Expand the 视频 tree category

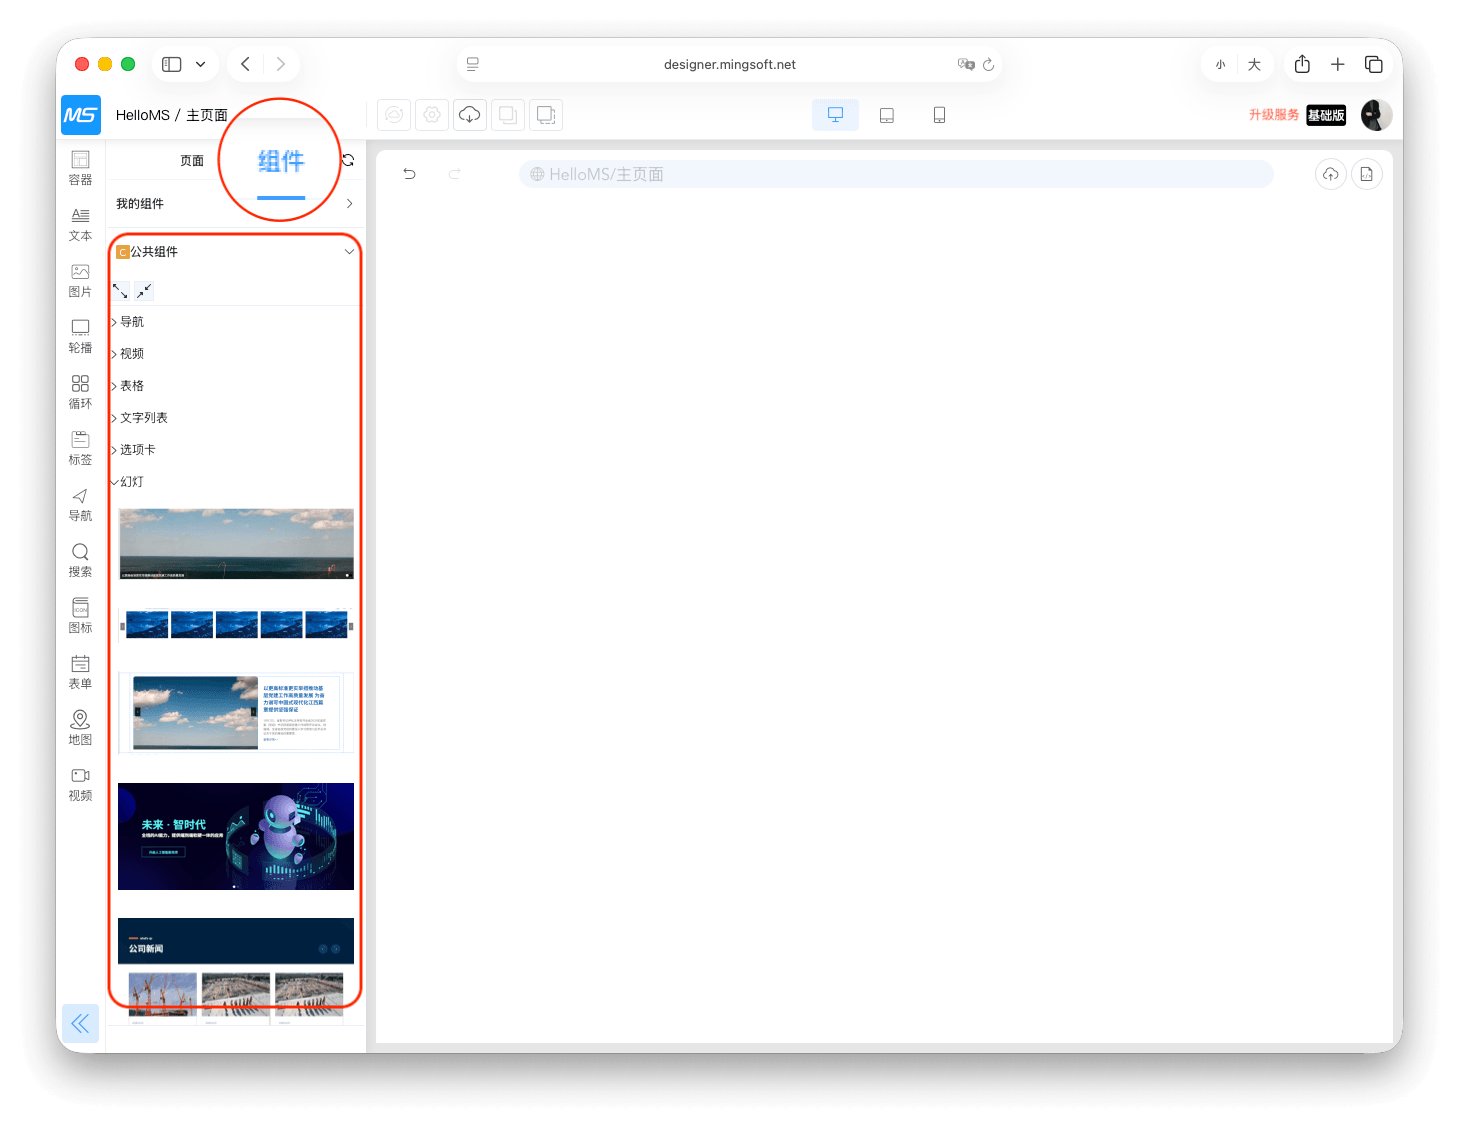point(132,354)
